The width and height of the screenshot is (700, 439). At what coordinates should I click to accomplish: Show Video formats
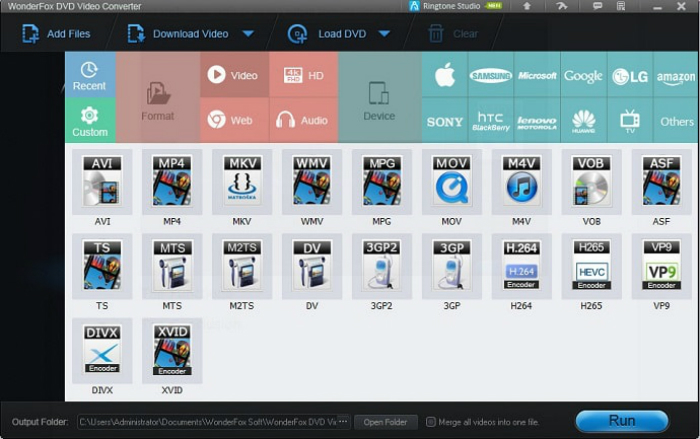pyautogui.click(x=235, y=75)
